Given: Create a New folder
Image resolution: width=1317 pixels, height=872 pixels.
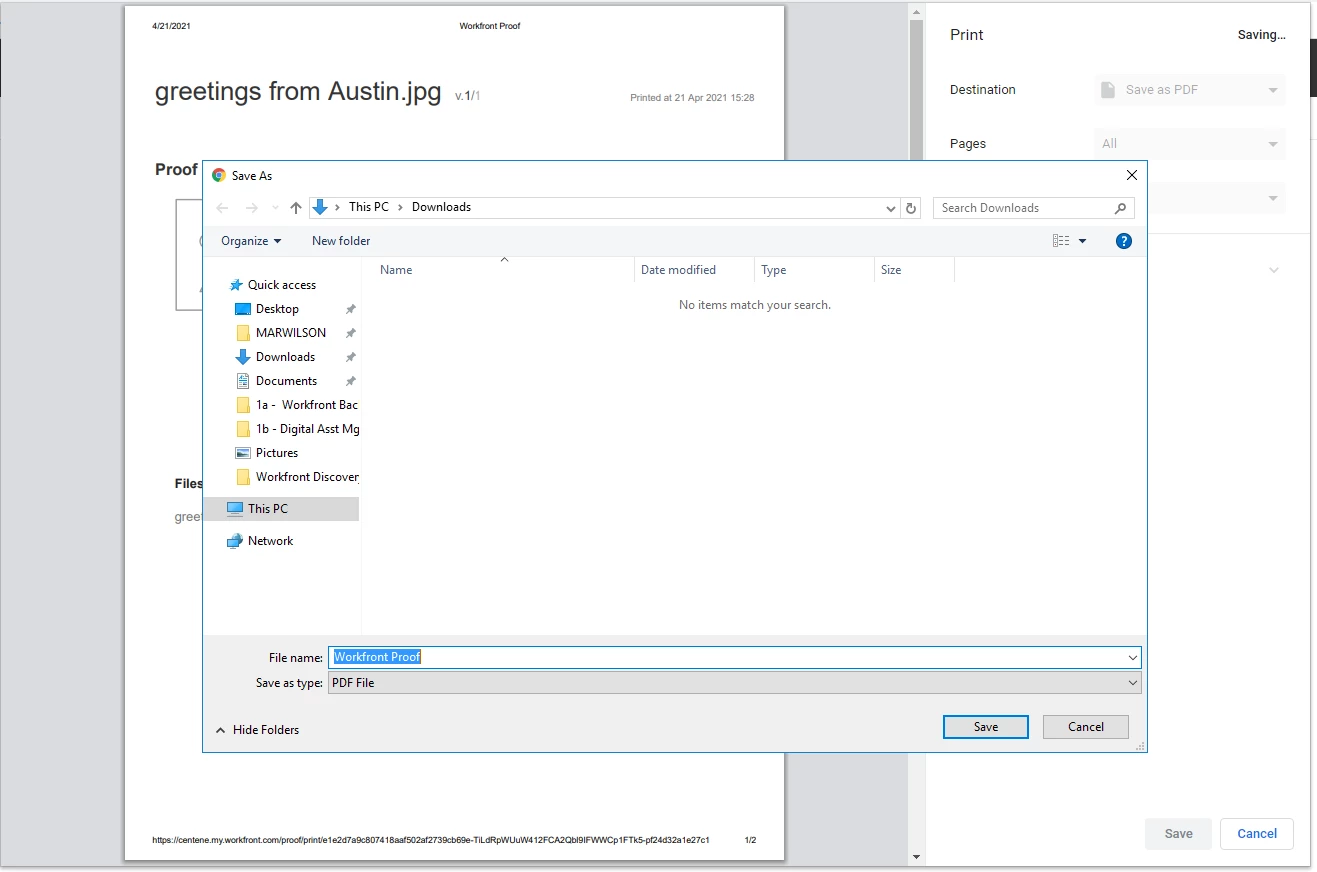Looking at the screenshot, I should pyautogui.click(x=341, y=241).
